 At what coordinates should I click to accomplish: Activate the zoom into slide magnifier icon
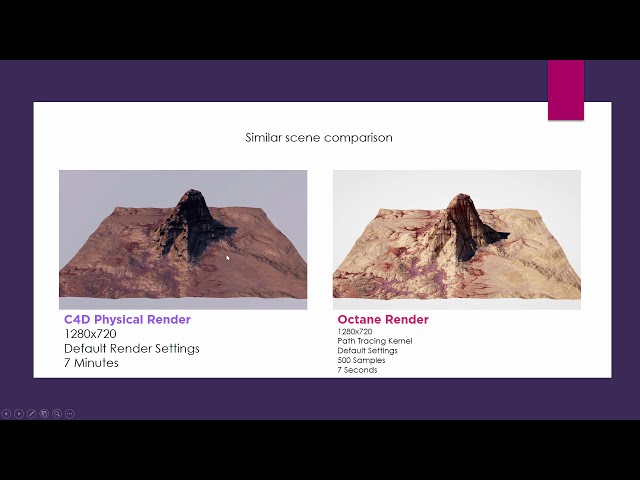point(57,413)
